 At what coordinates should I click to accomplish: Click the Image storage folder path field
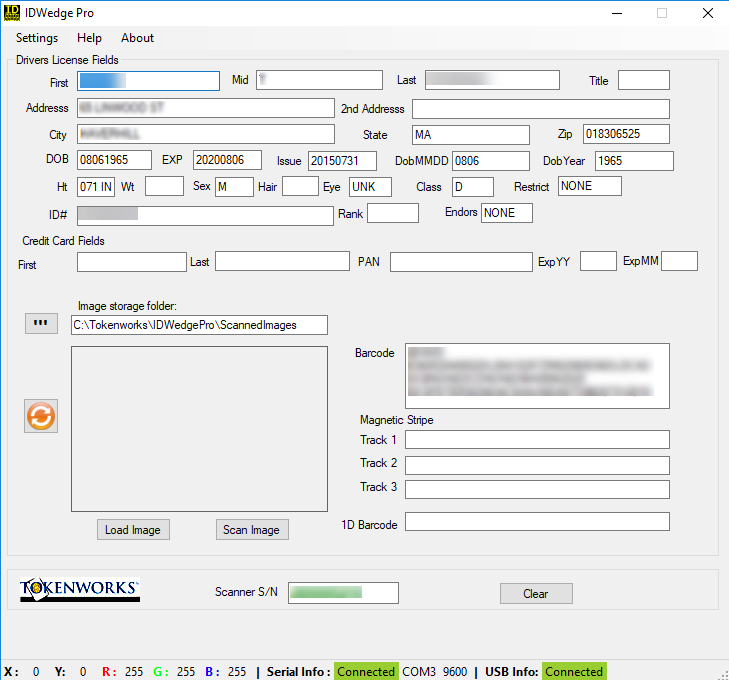coord(199,325)
